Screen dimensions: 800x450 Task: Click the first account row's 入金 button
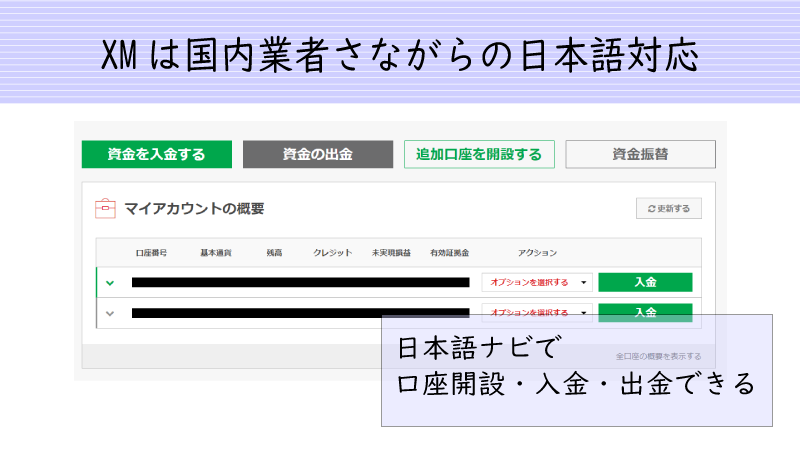(645, 282)
